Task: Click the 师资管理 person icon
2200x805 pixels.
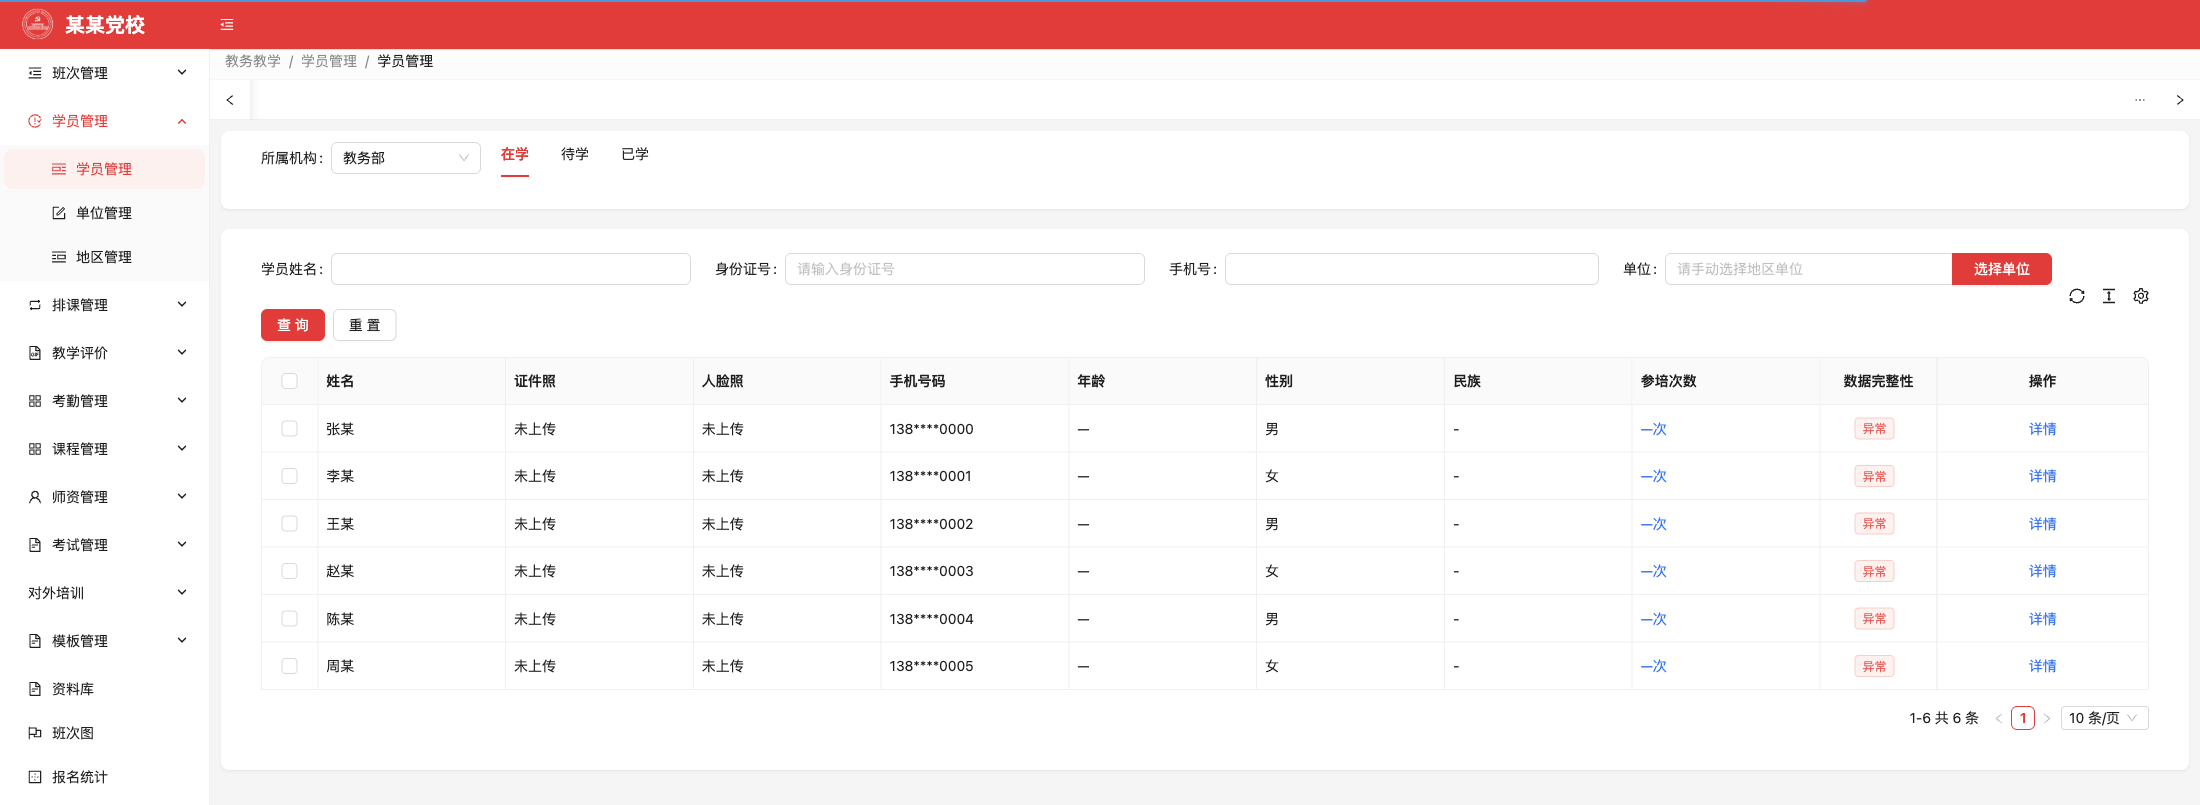Action: click(x=35, y=497)
